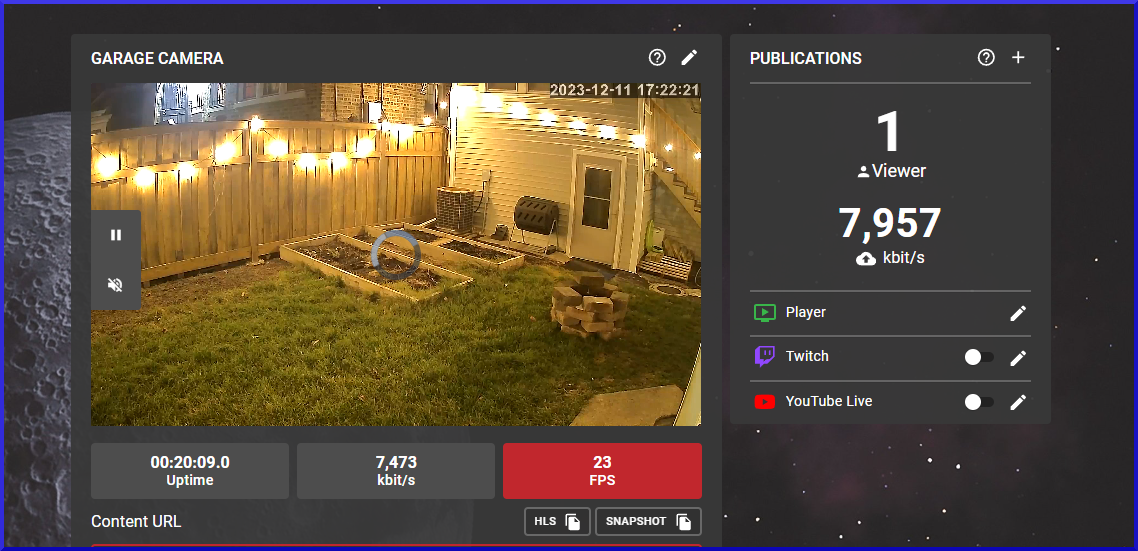Click the kbit/s bitrate tile
1138x551 pixels.
(396, 471)
